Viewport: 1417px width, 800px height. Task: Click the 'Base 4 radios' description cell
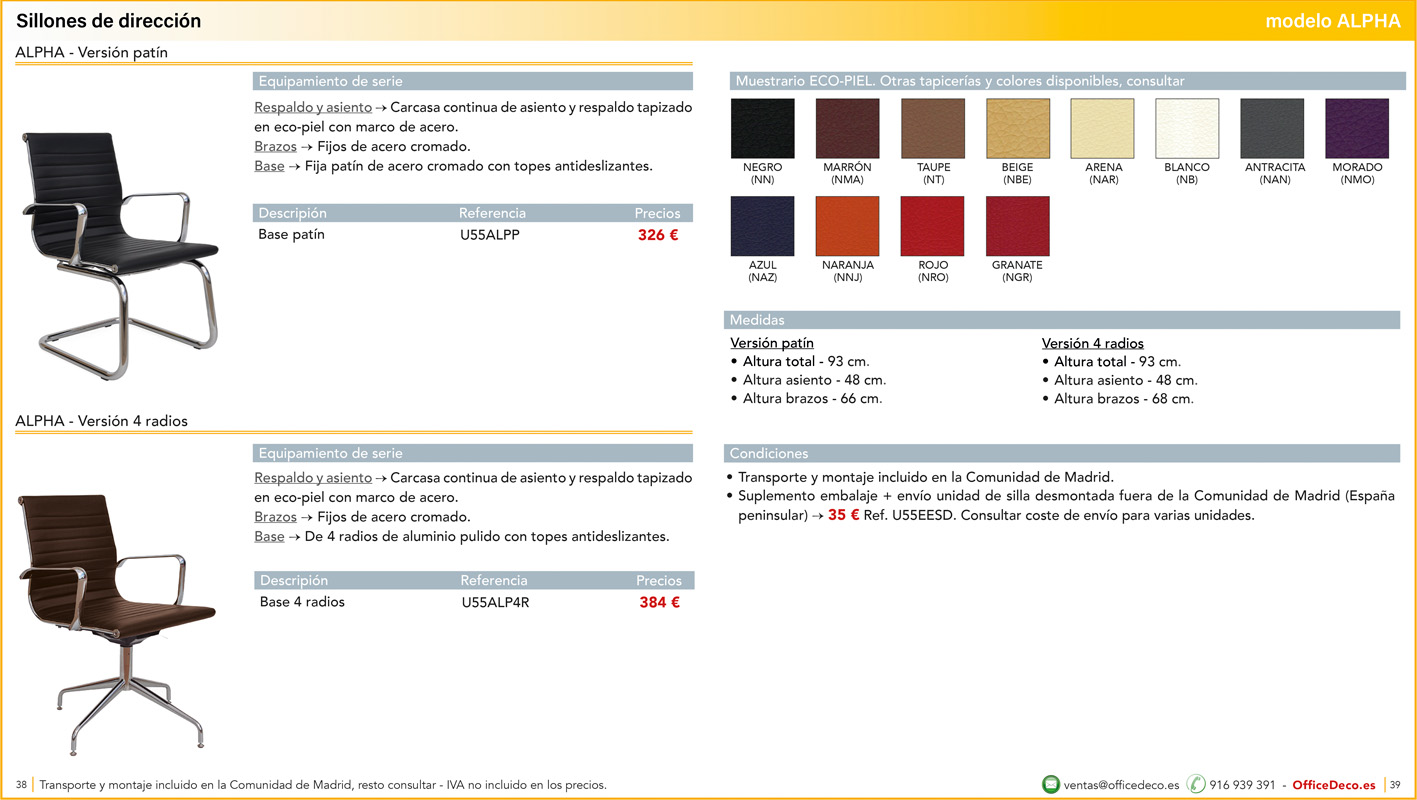[302, 602]
